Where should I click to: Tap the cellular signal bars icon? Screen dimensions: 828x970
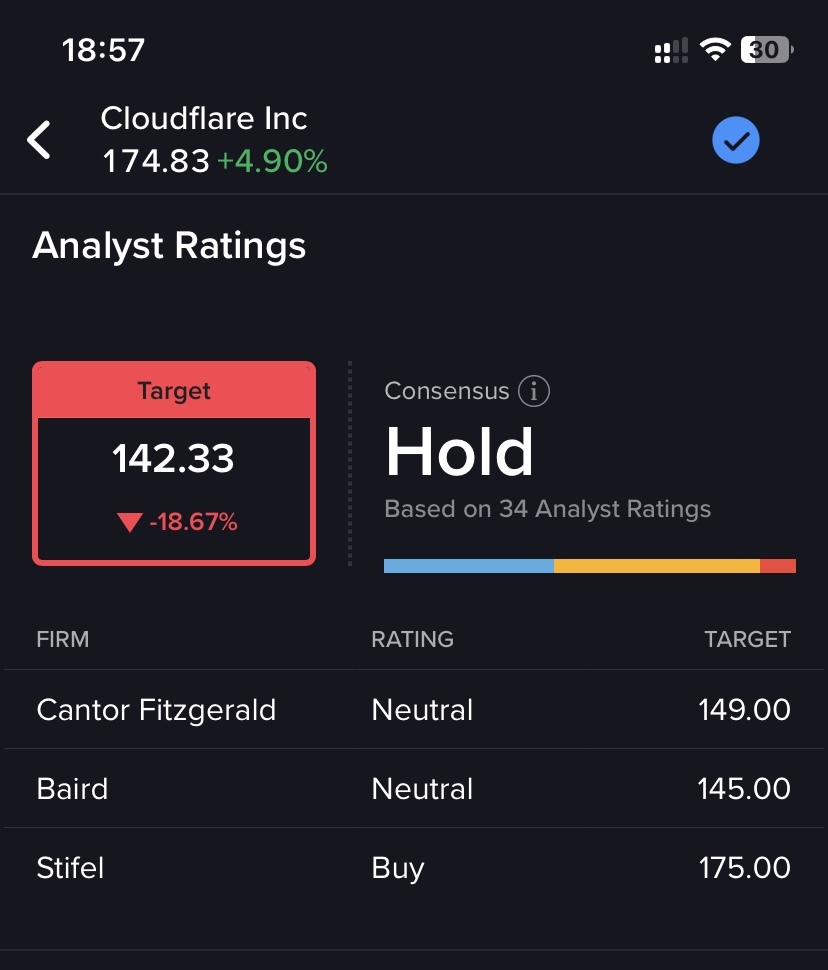pos(670,51)
